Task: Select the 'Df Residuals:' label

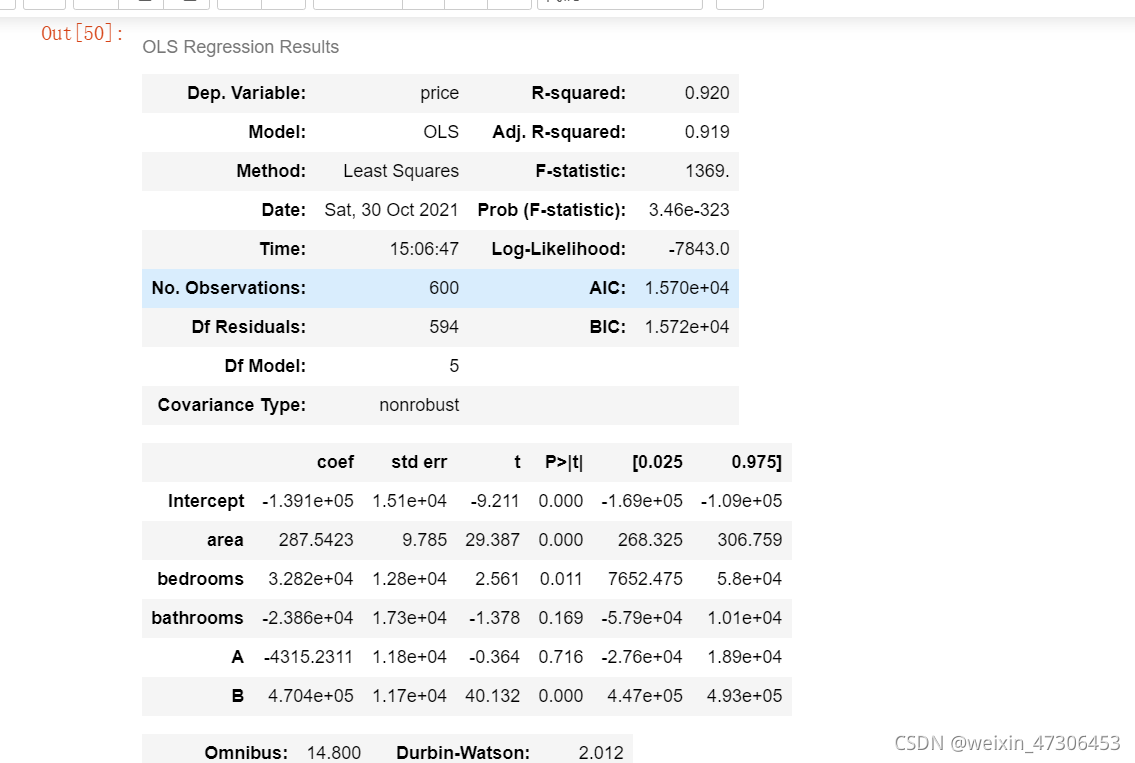Action: coord(248,328)
